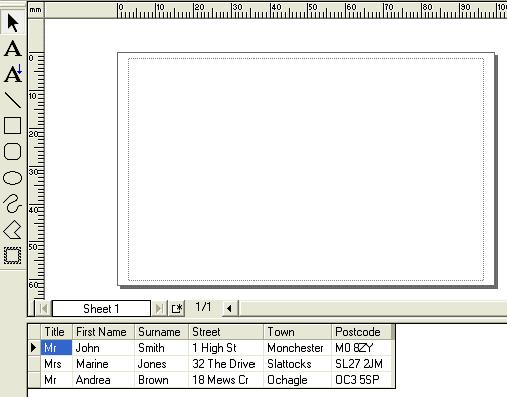Click the horizontal scrollbar left arrow

pyautogui.click(x=229, y=308)
